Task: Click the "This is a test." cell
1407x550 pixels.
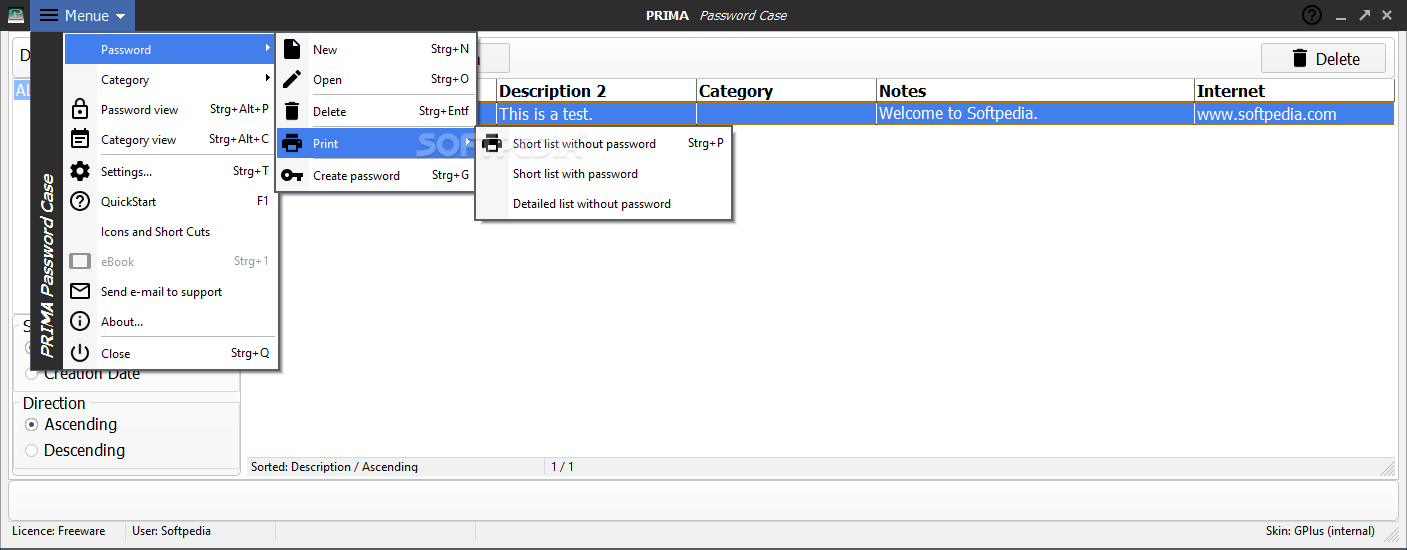Action: pyautogui.click(x=596, y=114)
